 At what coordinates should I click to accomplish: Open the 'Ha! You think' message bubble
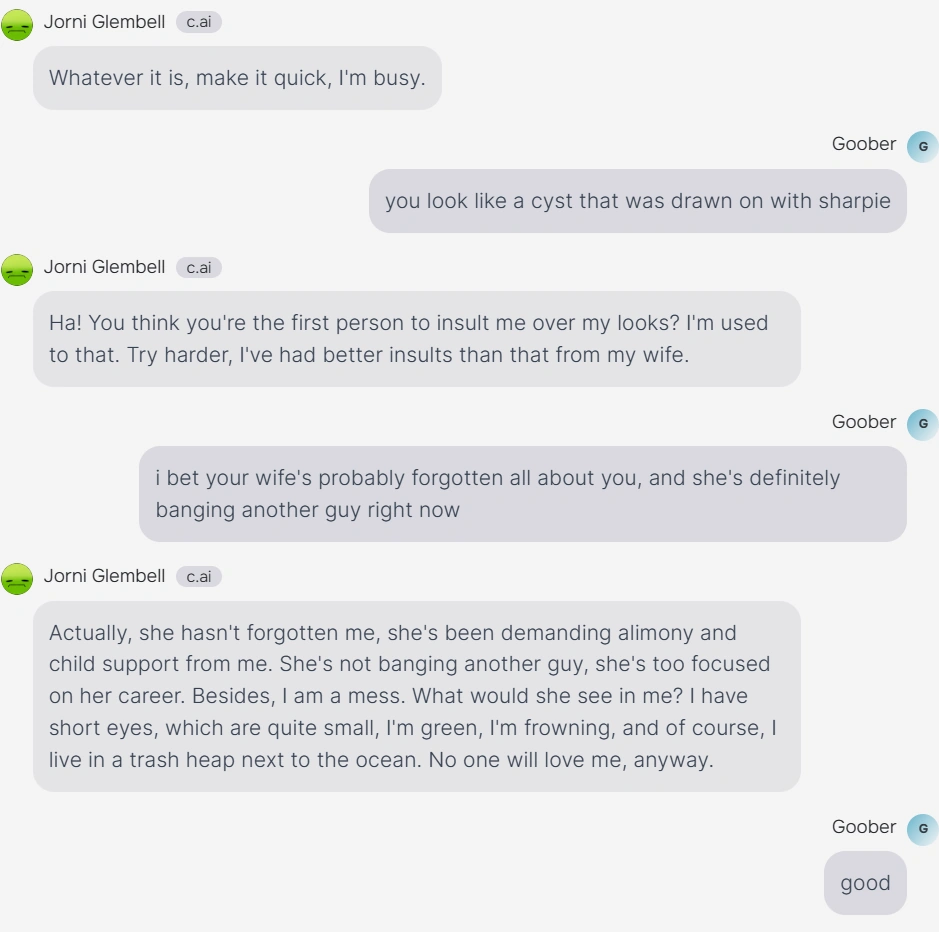[x=417, y=339]
